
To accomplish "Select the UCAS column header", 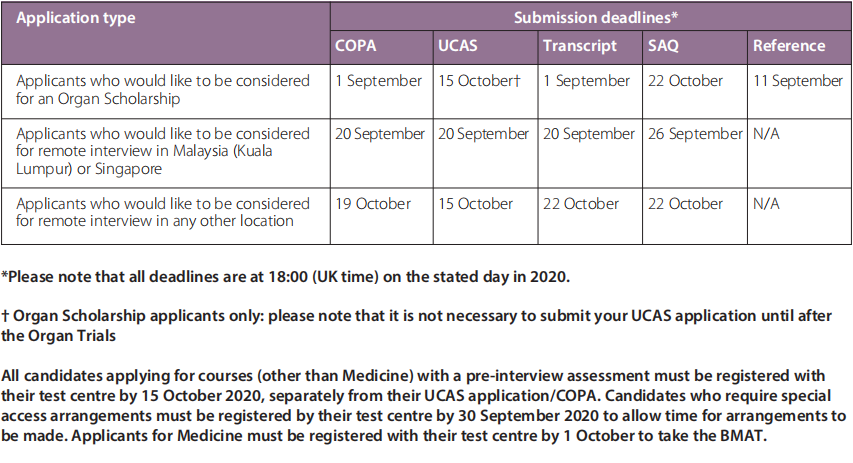I will coord(458,45).
